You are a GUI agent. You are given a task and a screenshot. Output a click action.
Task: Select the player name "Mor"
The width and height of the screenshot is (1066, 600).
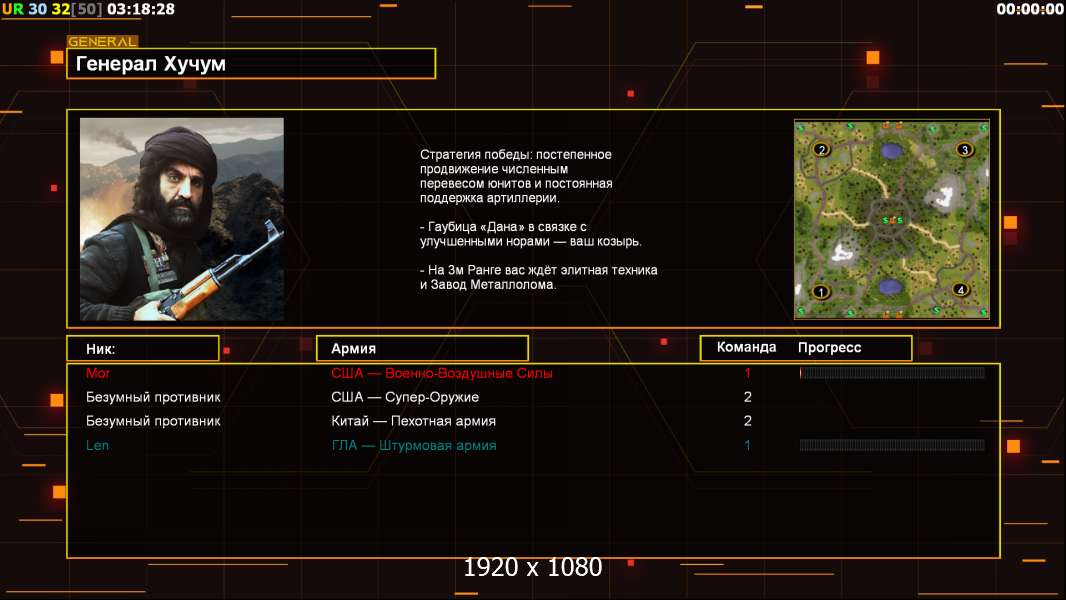click(x=98, y=372)
